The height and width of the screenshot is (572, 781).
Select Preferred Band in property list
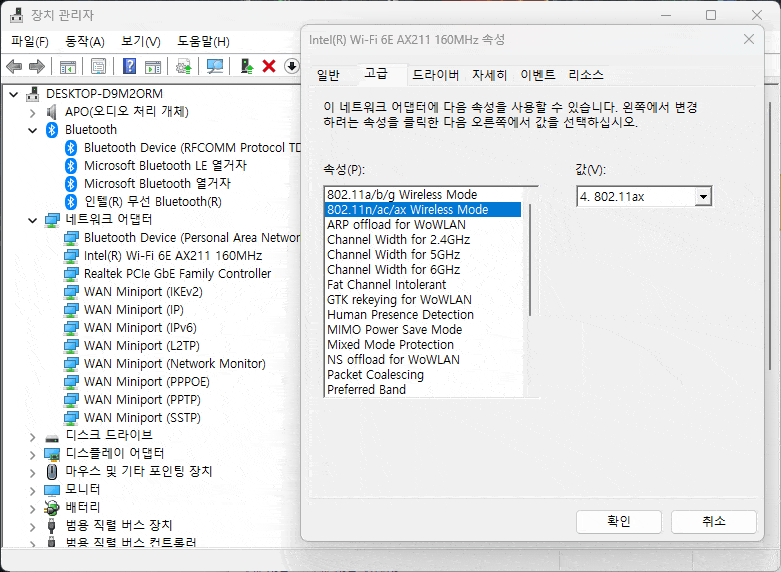coord(366,390)
